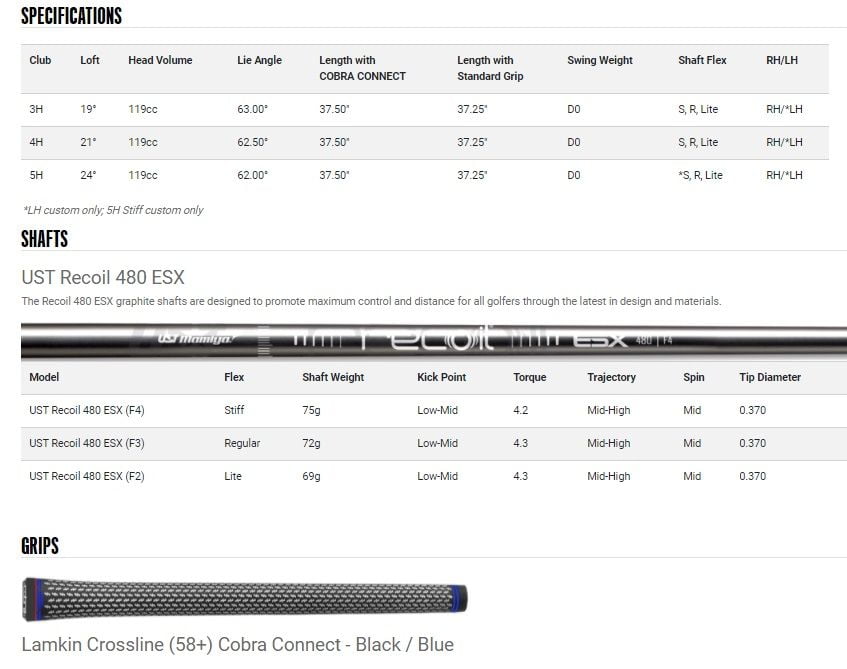Select the Torque column header
The image size is (847, 669).
coord(529,377)
